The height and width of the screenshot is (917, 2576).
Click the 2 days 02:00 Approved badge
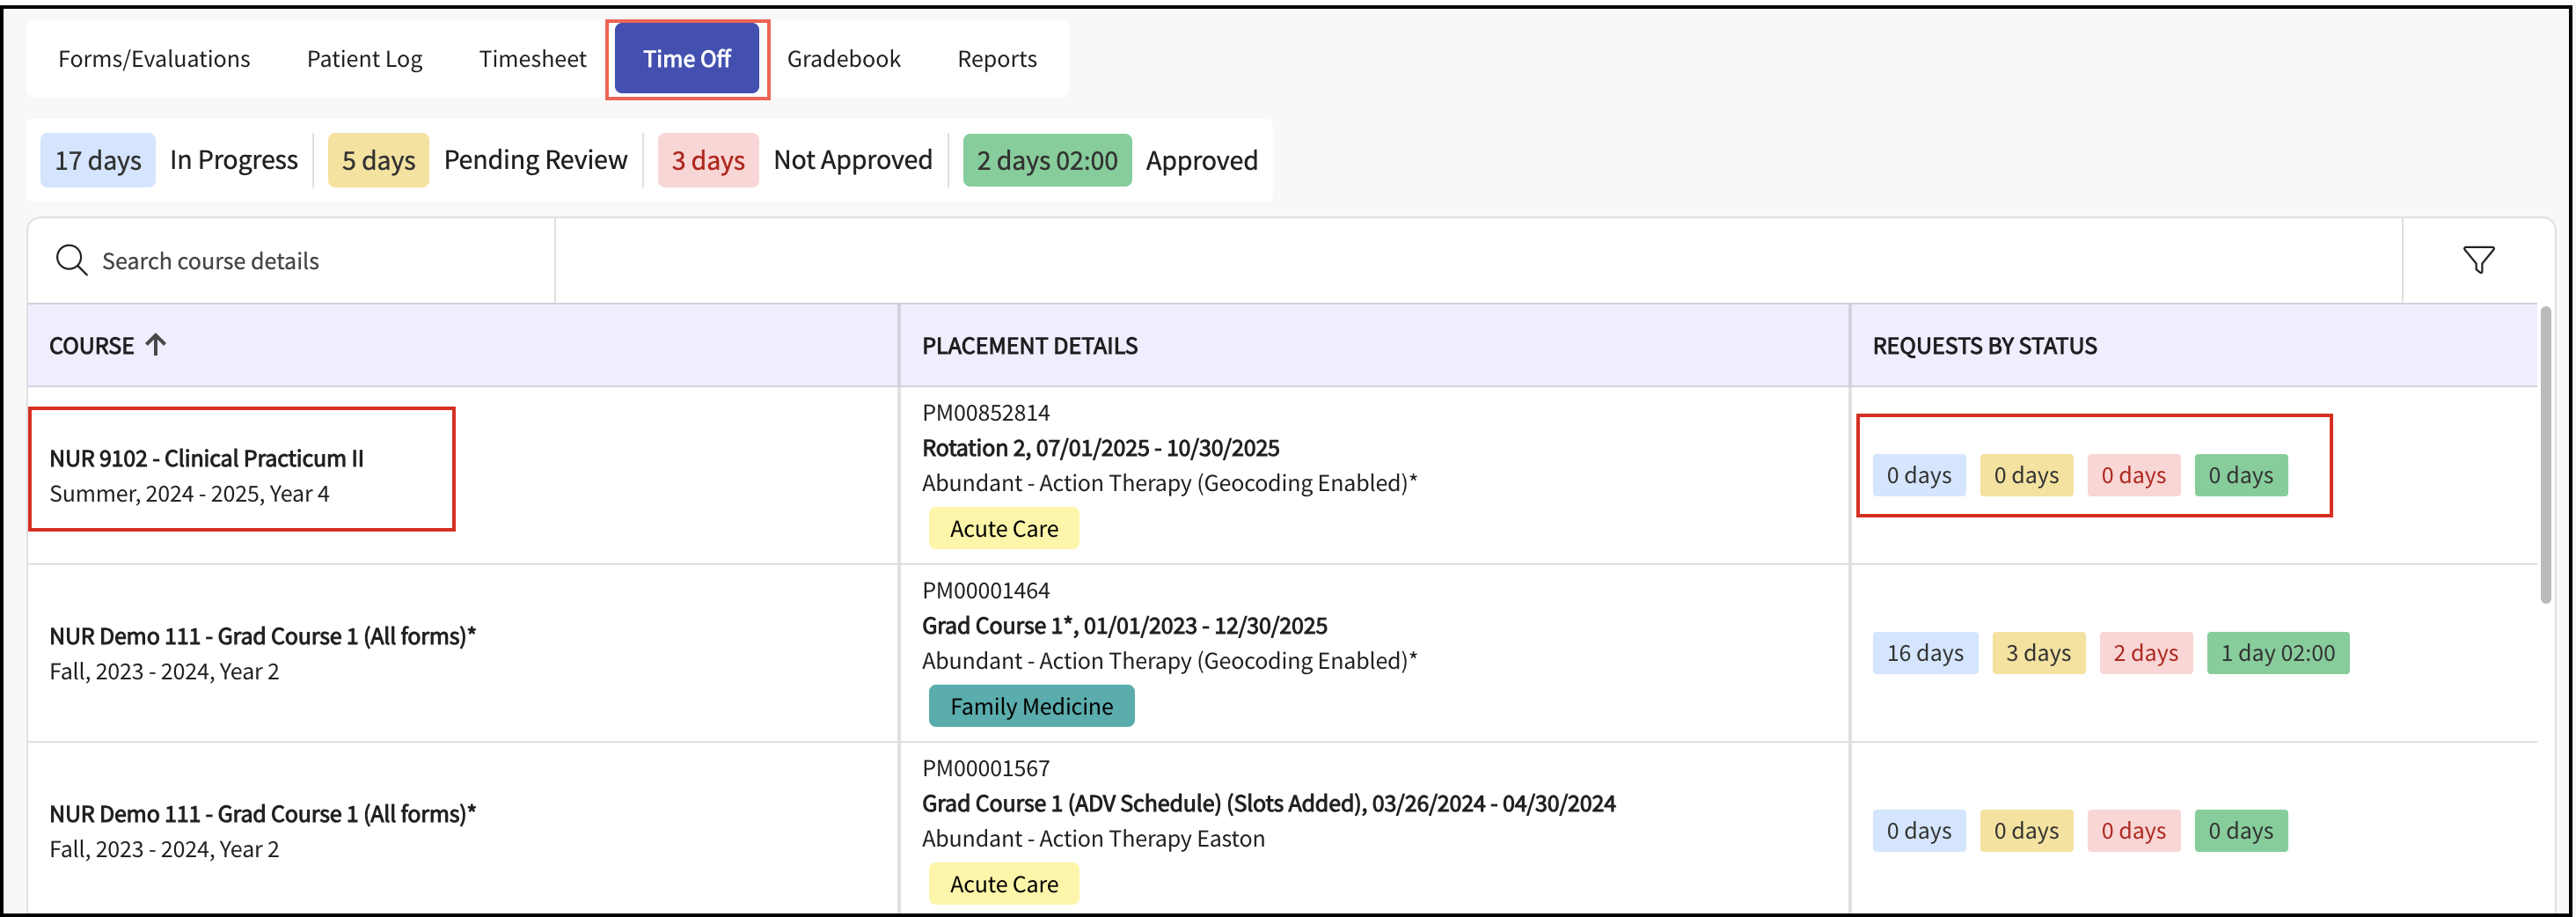click(x=1046, y=160)
